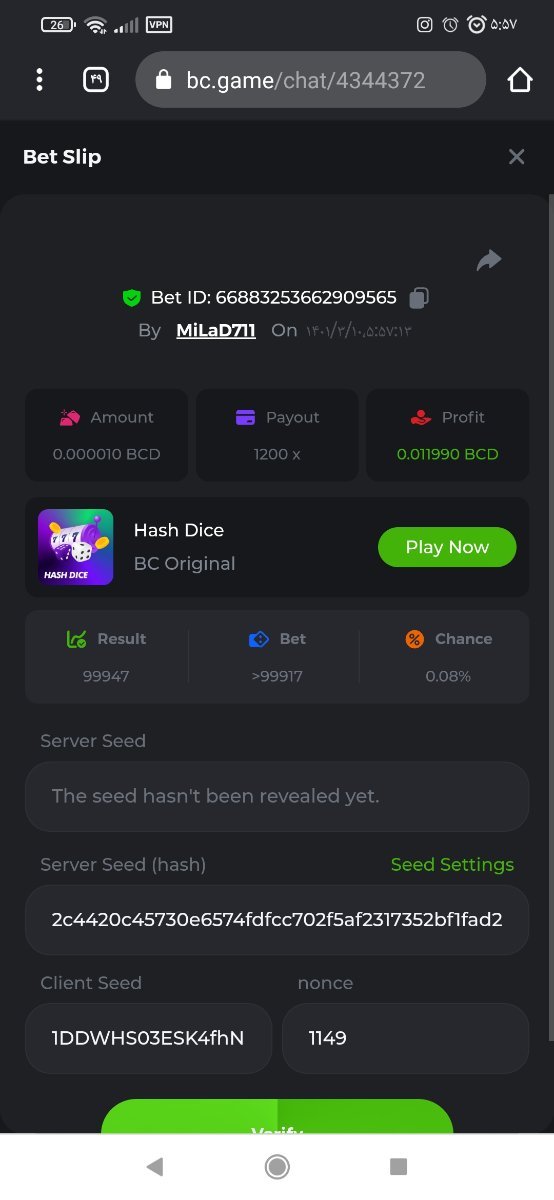Open MiLaD711 user profile
This screenshot has width=554, height=1200.
(x=216, y=330)
